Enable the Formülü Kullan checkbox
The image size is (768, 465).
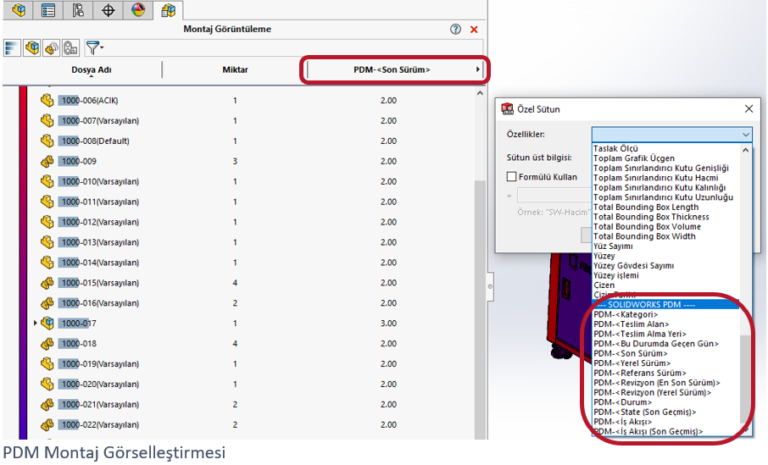[x=510, y=177]
